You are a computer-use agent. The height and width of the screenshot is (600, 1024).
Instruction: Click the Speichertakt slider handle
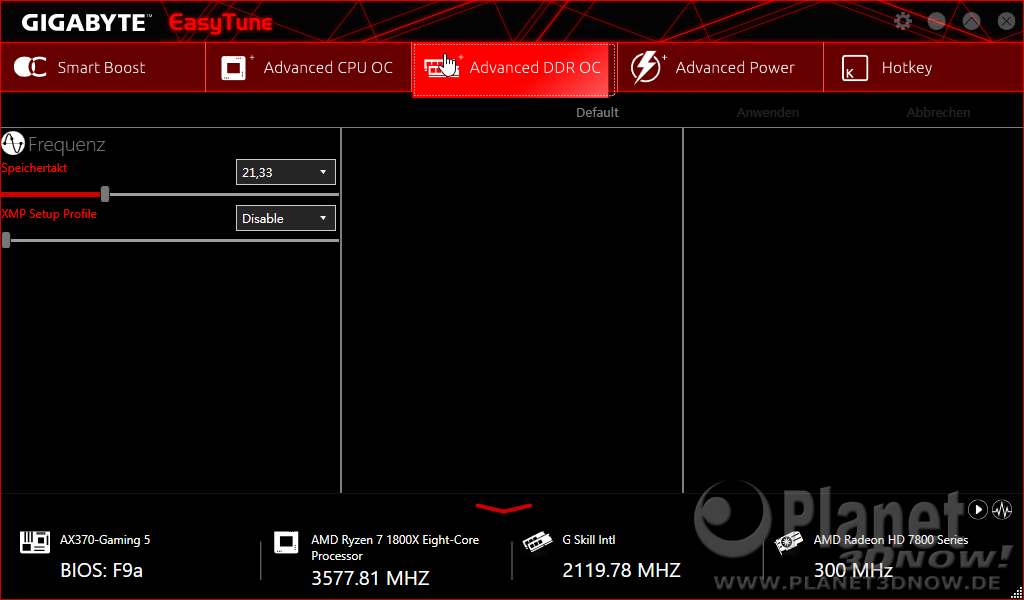(104, 194)
